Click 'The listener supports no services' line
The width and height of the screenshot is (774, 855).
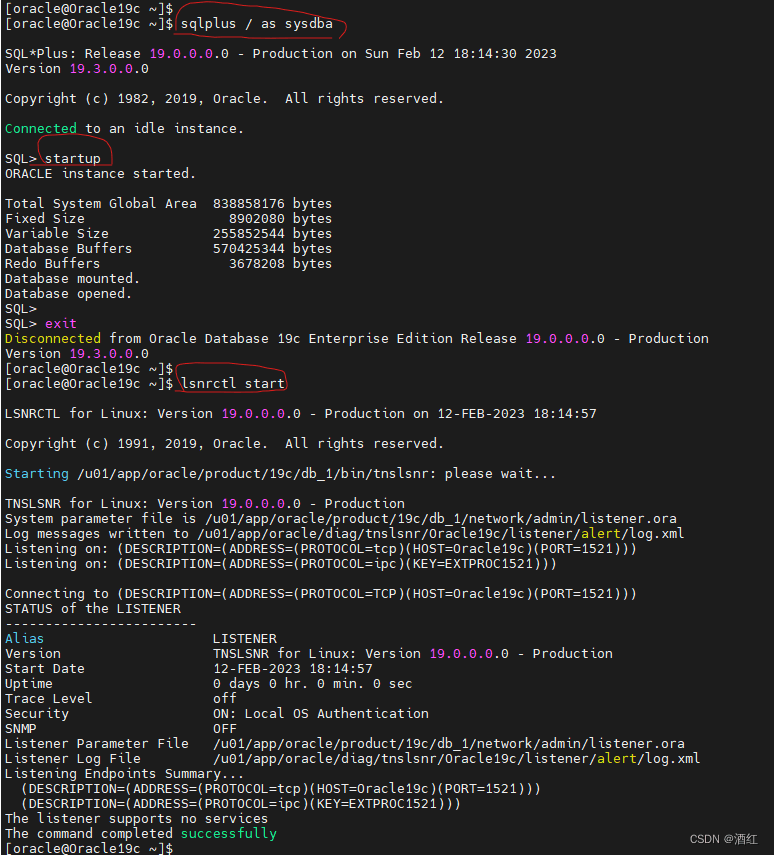(137, 818)
